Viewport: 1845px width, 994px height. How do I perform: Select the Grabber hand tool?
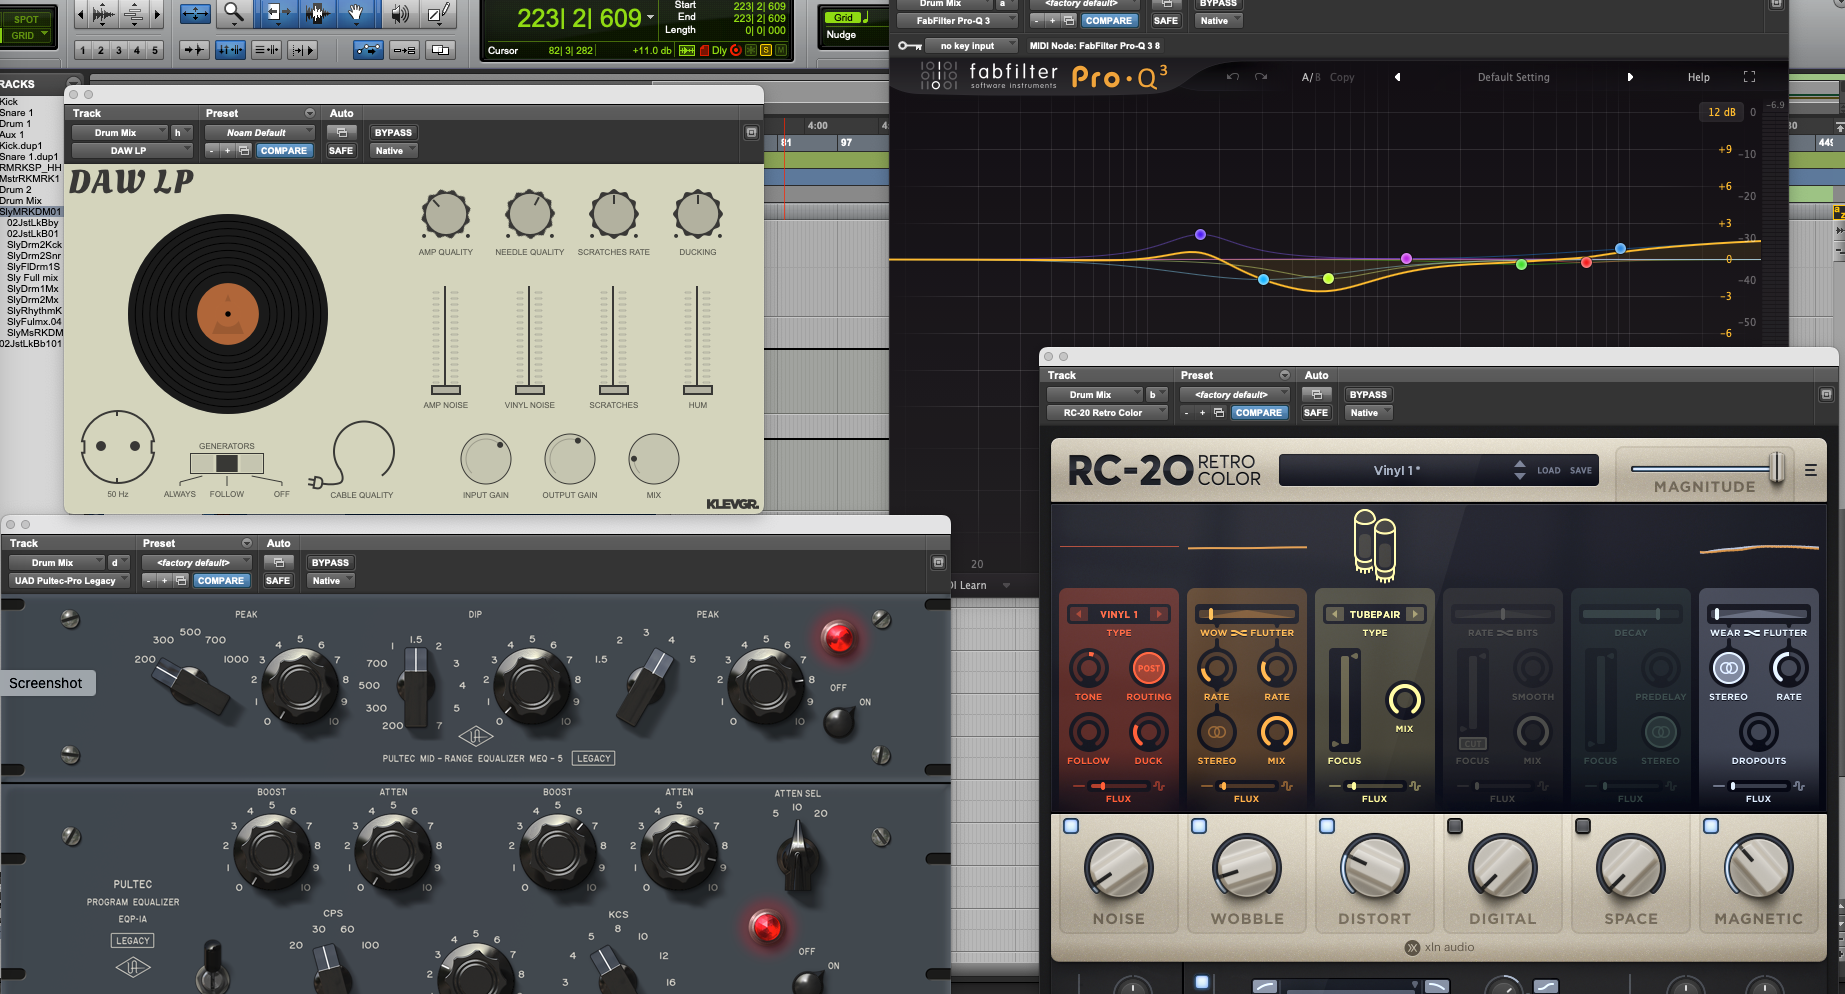click(x=356, y=13)
